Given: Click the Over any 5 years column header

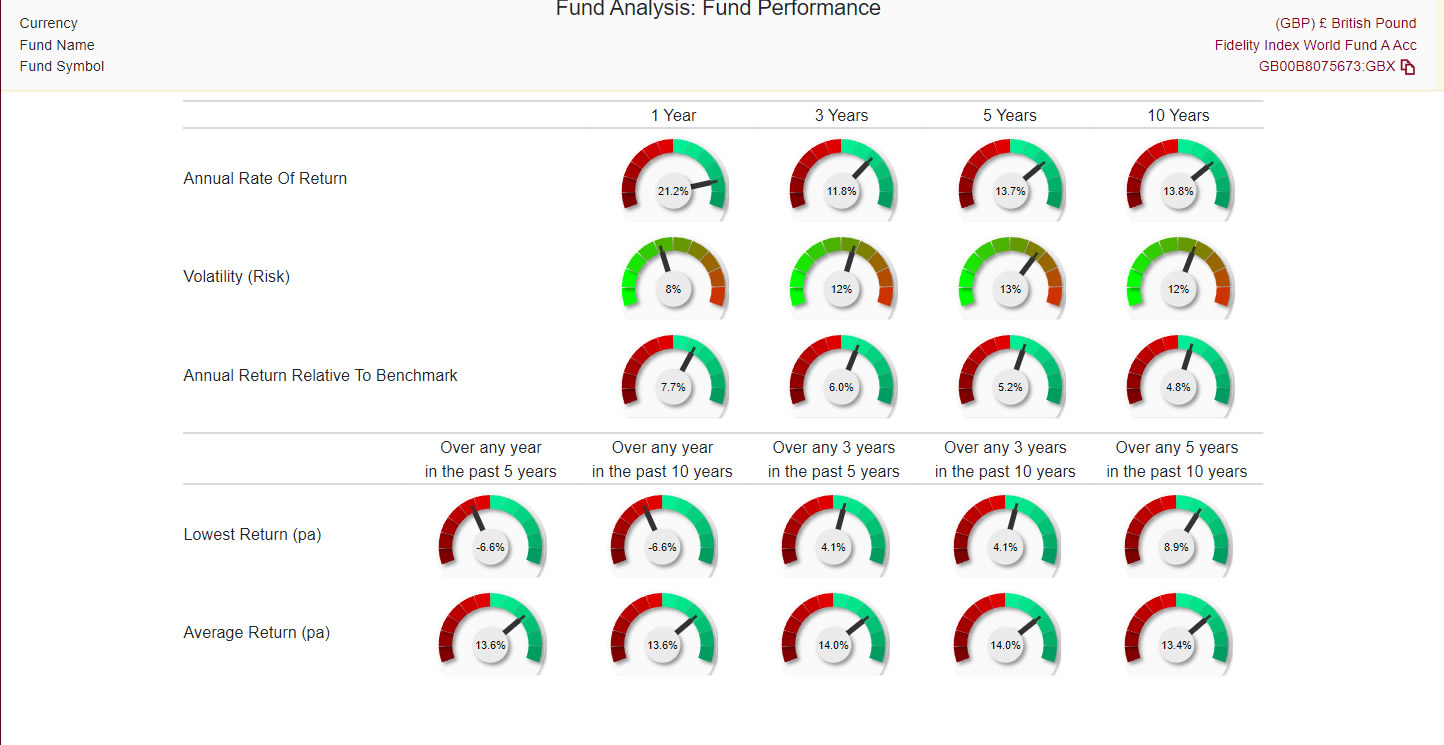Looking at the screenshot, I should (1176, 459).
